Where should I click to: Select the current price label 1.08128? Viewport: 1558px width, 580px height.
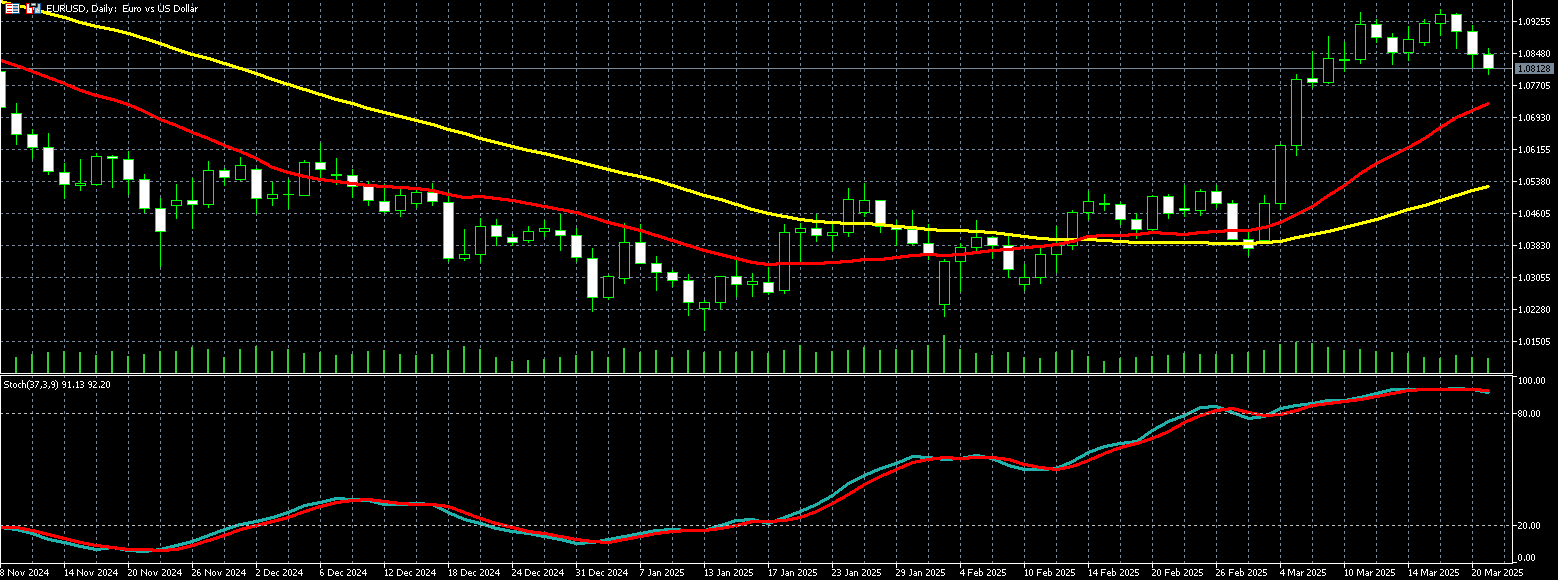click(x=1533, y=69)
